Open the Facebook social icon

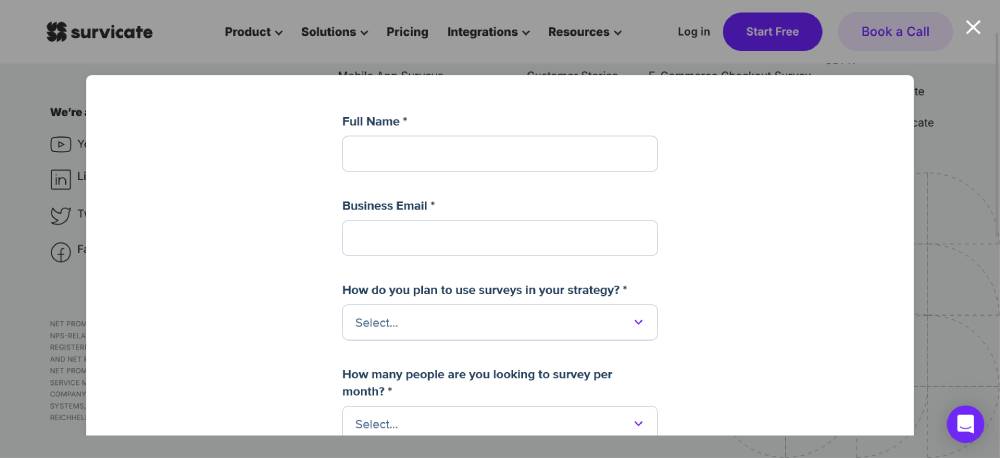click(61, 250)
